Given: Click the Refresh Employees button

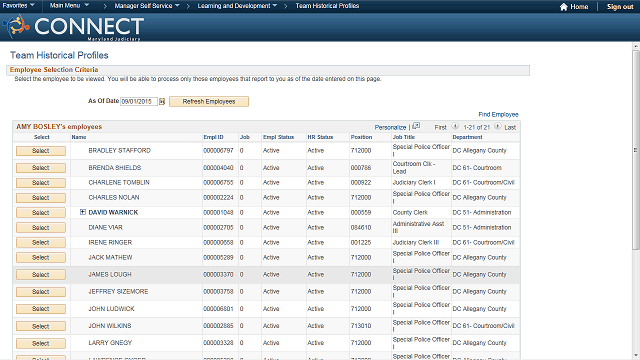Looking at the screenshot, I should [209, 102].
